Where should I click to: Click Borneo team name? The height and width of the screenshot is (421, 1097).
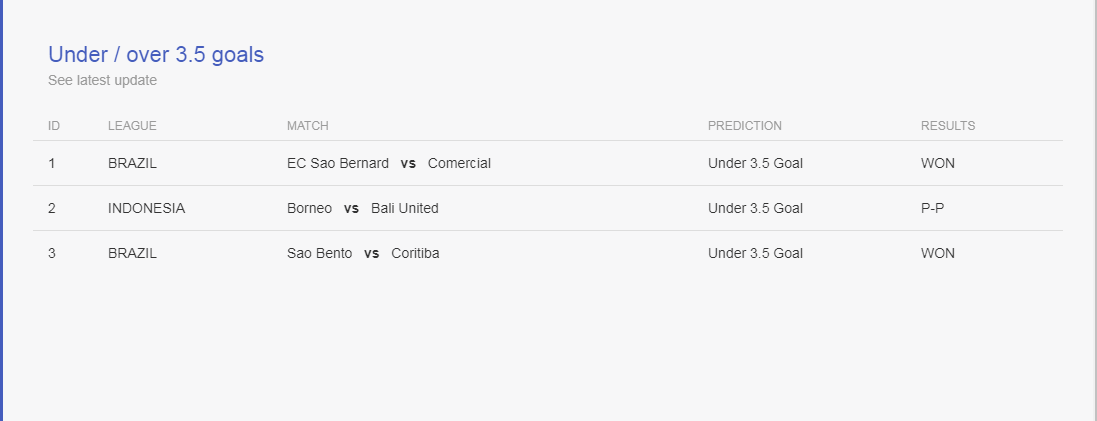(x=309, y=208)
